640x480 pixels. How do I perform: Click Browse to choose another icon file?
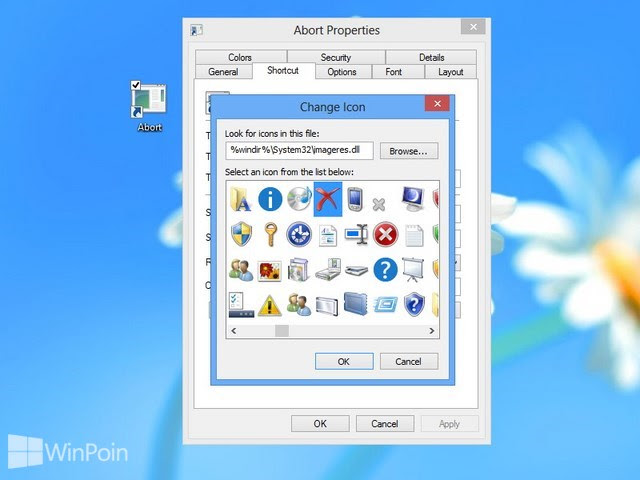(409, 151)
